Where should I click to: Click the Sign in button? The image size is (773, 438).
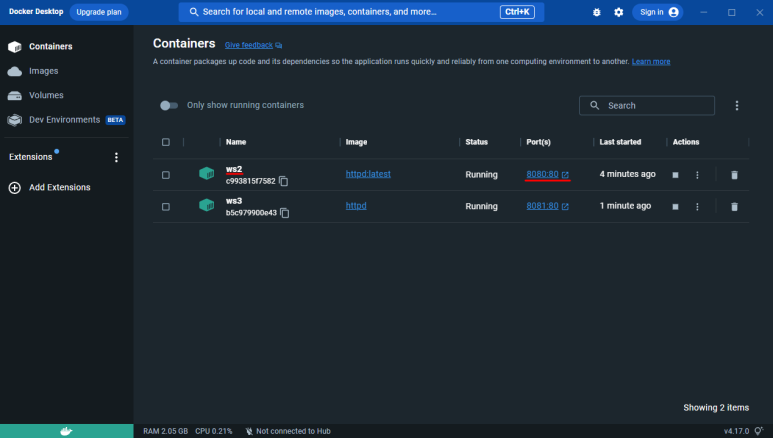point(658,12)
